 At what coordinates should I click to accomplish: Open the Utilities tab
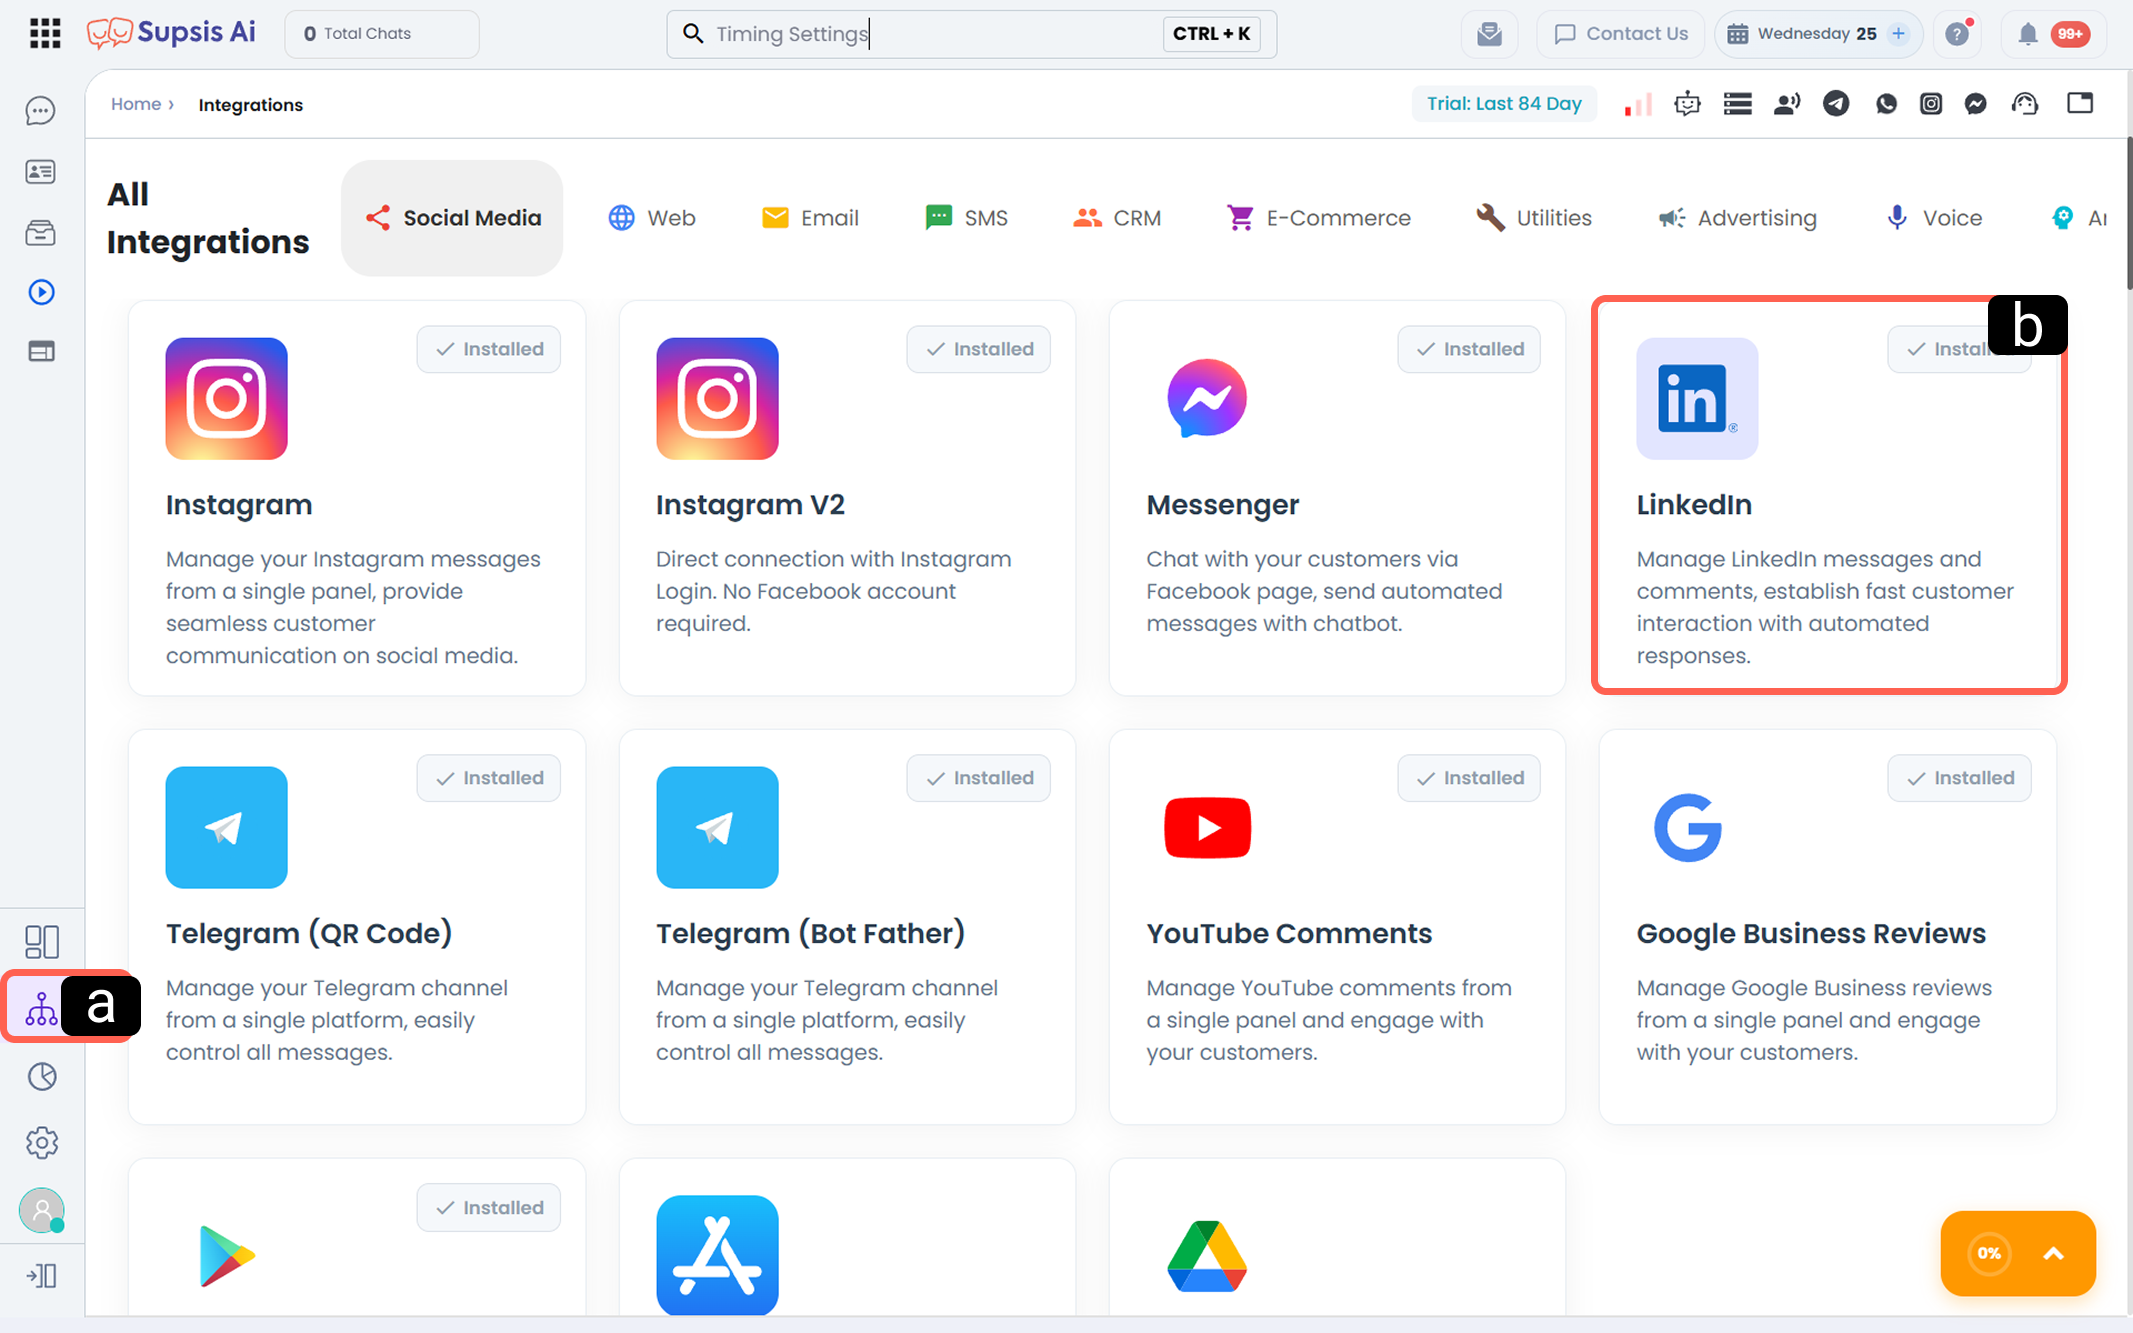click(x=1534, y=218)
